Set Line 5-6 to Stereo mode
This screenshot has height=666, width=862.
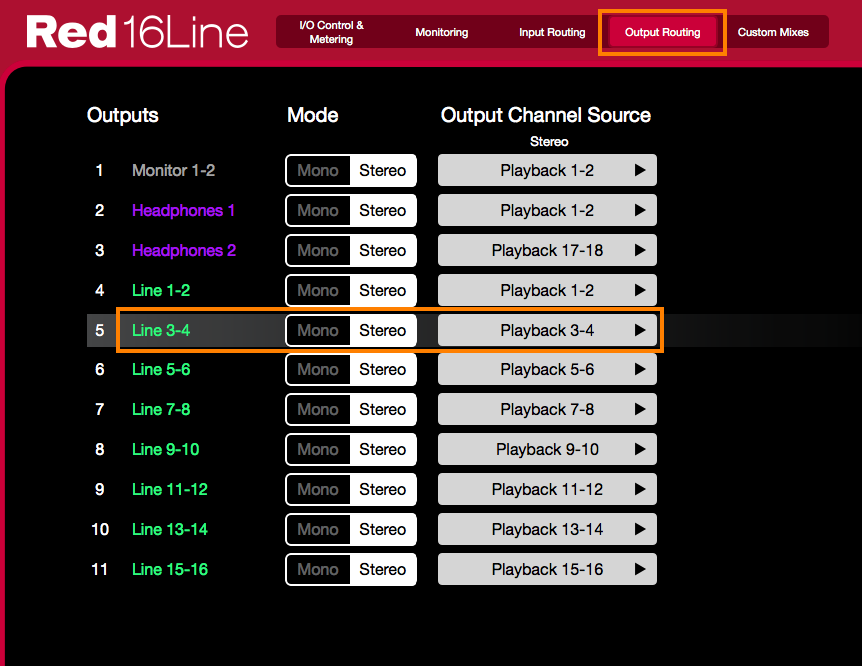[x=383, y=370]
